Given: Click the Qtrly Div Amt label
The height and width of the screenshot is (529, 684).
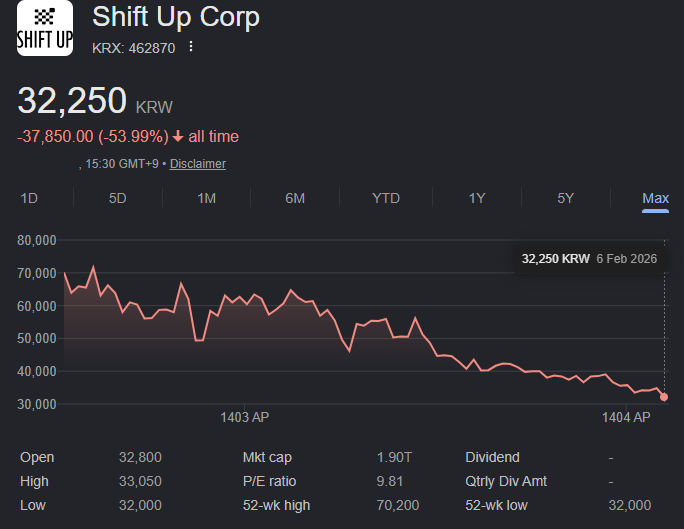Looking at the screenshot, I should click(506, 481).
